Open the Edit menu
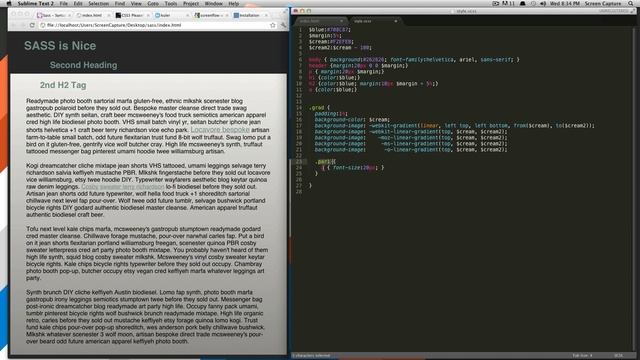Screen dimensions: 640x360 pyautogui.click(x=78, y=3)
